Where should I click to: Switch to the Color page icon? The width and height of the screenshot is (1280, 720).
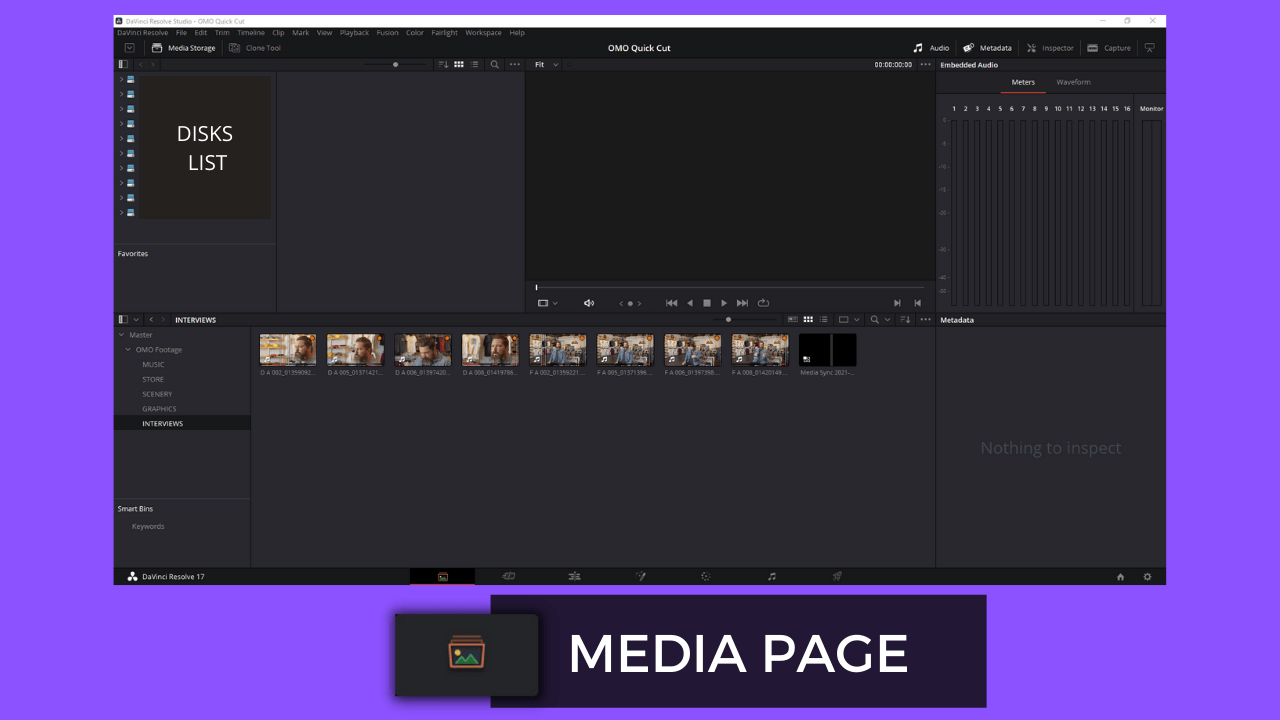[x=706, y=576]
